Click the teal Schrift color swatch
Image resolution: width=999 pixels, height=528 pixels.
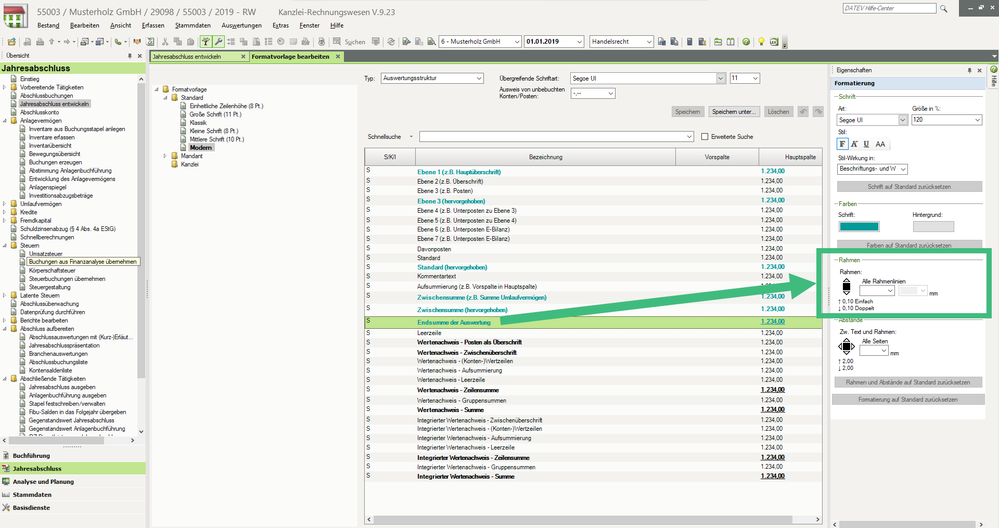pos(859,226)
